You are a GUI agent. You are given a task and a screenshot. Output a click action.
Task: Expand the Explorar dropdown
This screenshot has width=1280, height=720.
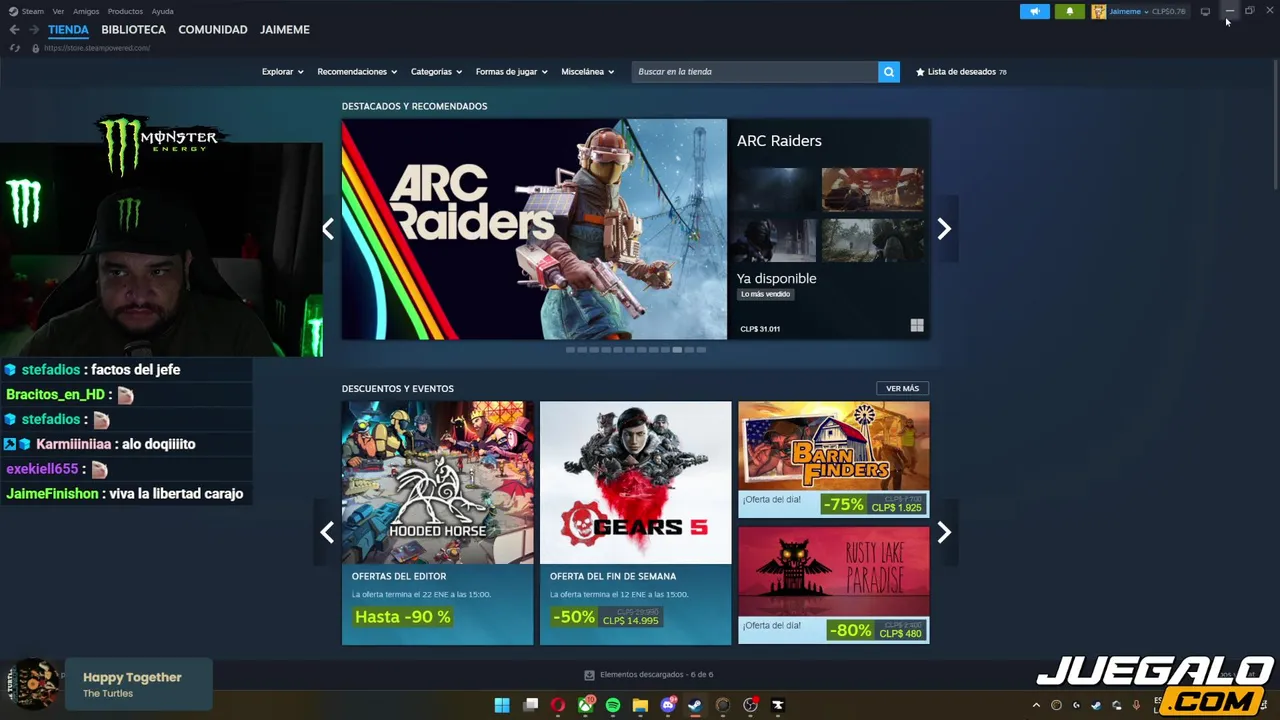(x=283, y=72)
